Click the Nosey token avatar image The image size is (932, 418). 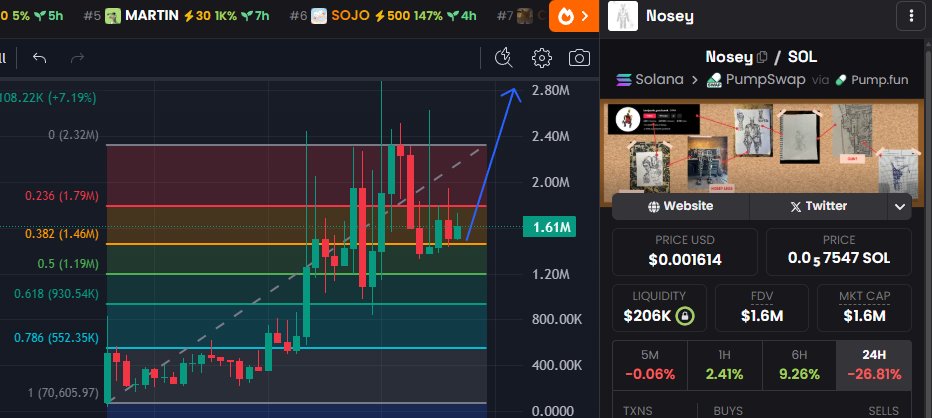click(623, 16)
